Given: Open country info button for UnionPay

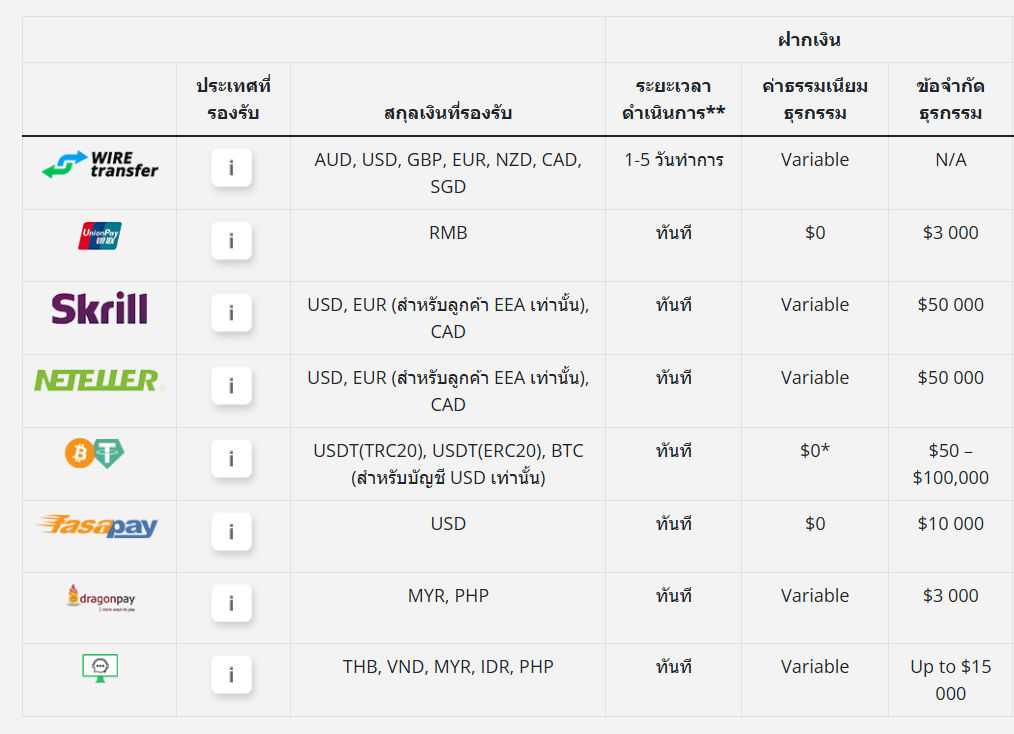Looking at the screenshot, I should pyautogui.click(x=231, y=241).
